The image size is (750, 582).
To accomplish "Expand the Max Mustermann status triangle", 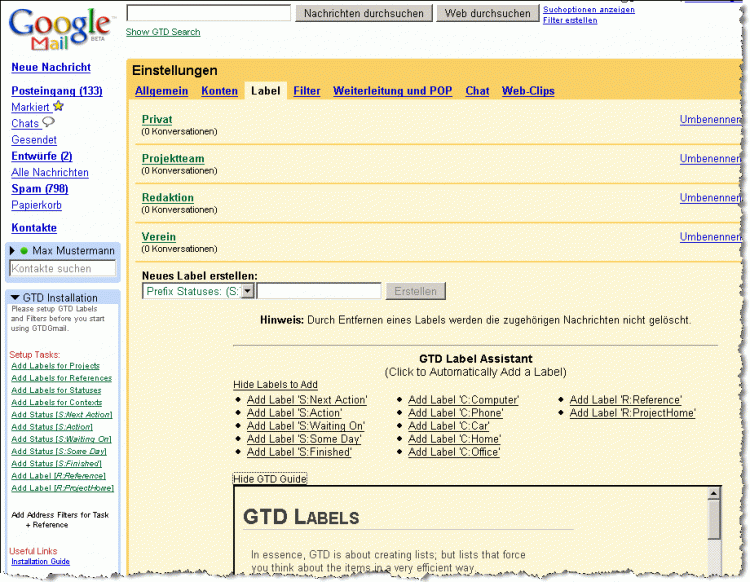I will pyautogui.click(x=13, y=250).
